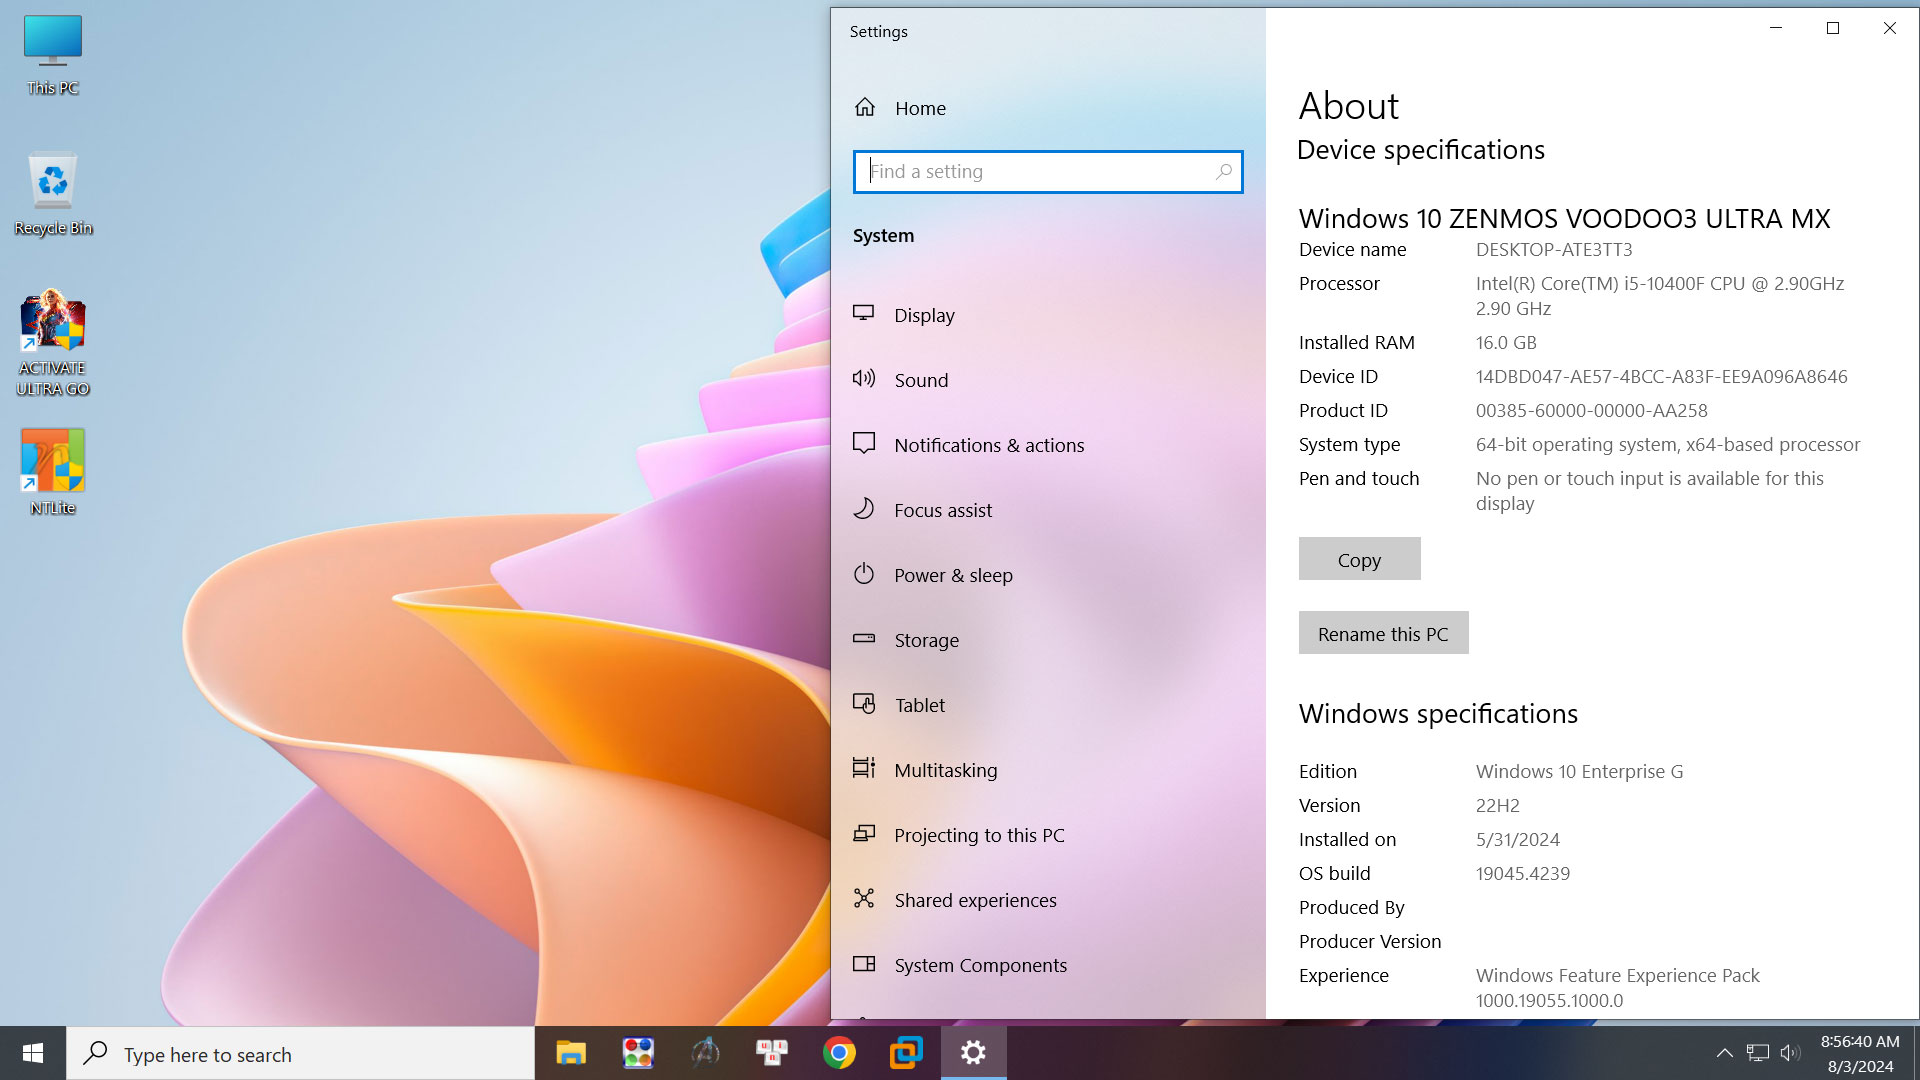The image size is (1920, 1080).
Task: Open the Storage drive icon
Action: (864, 639)
